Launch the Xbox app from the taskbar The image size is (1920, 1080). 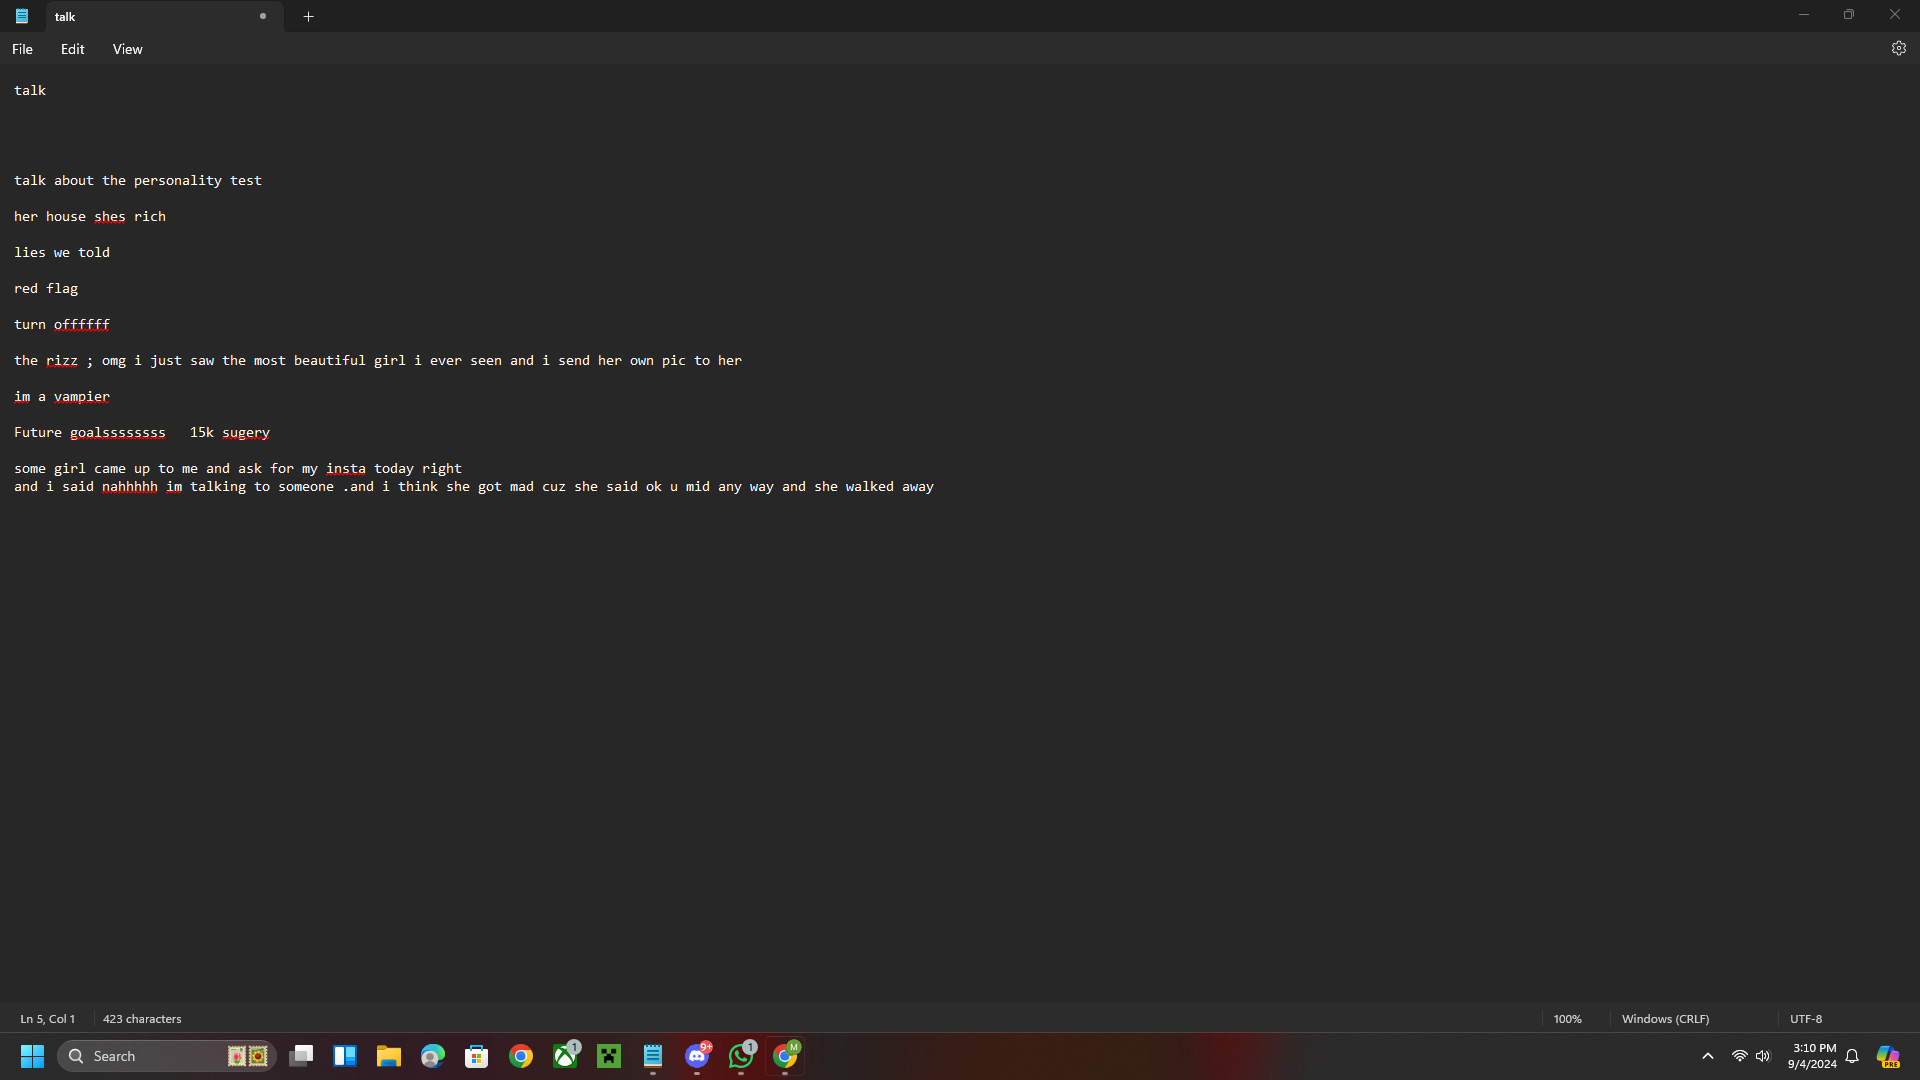pos(566,1056)
